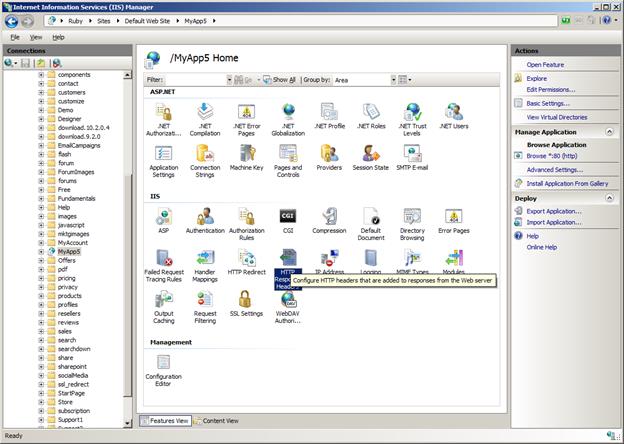Open .NET Roles feature
The width and height of the screenshot is (624, 444).
pos(371,116)
